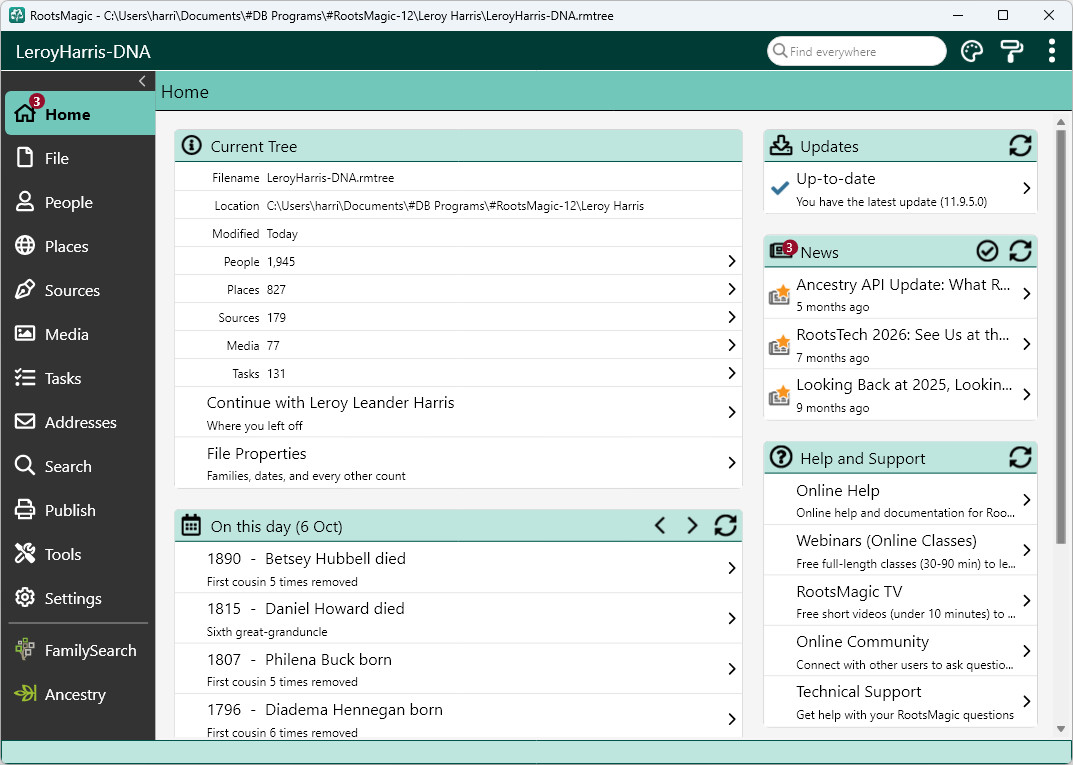The height and width of the screenshot is (765, 1073).
Task: Expand the People 1,945 row
Action: (x=458, y=261)
